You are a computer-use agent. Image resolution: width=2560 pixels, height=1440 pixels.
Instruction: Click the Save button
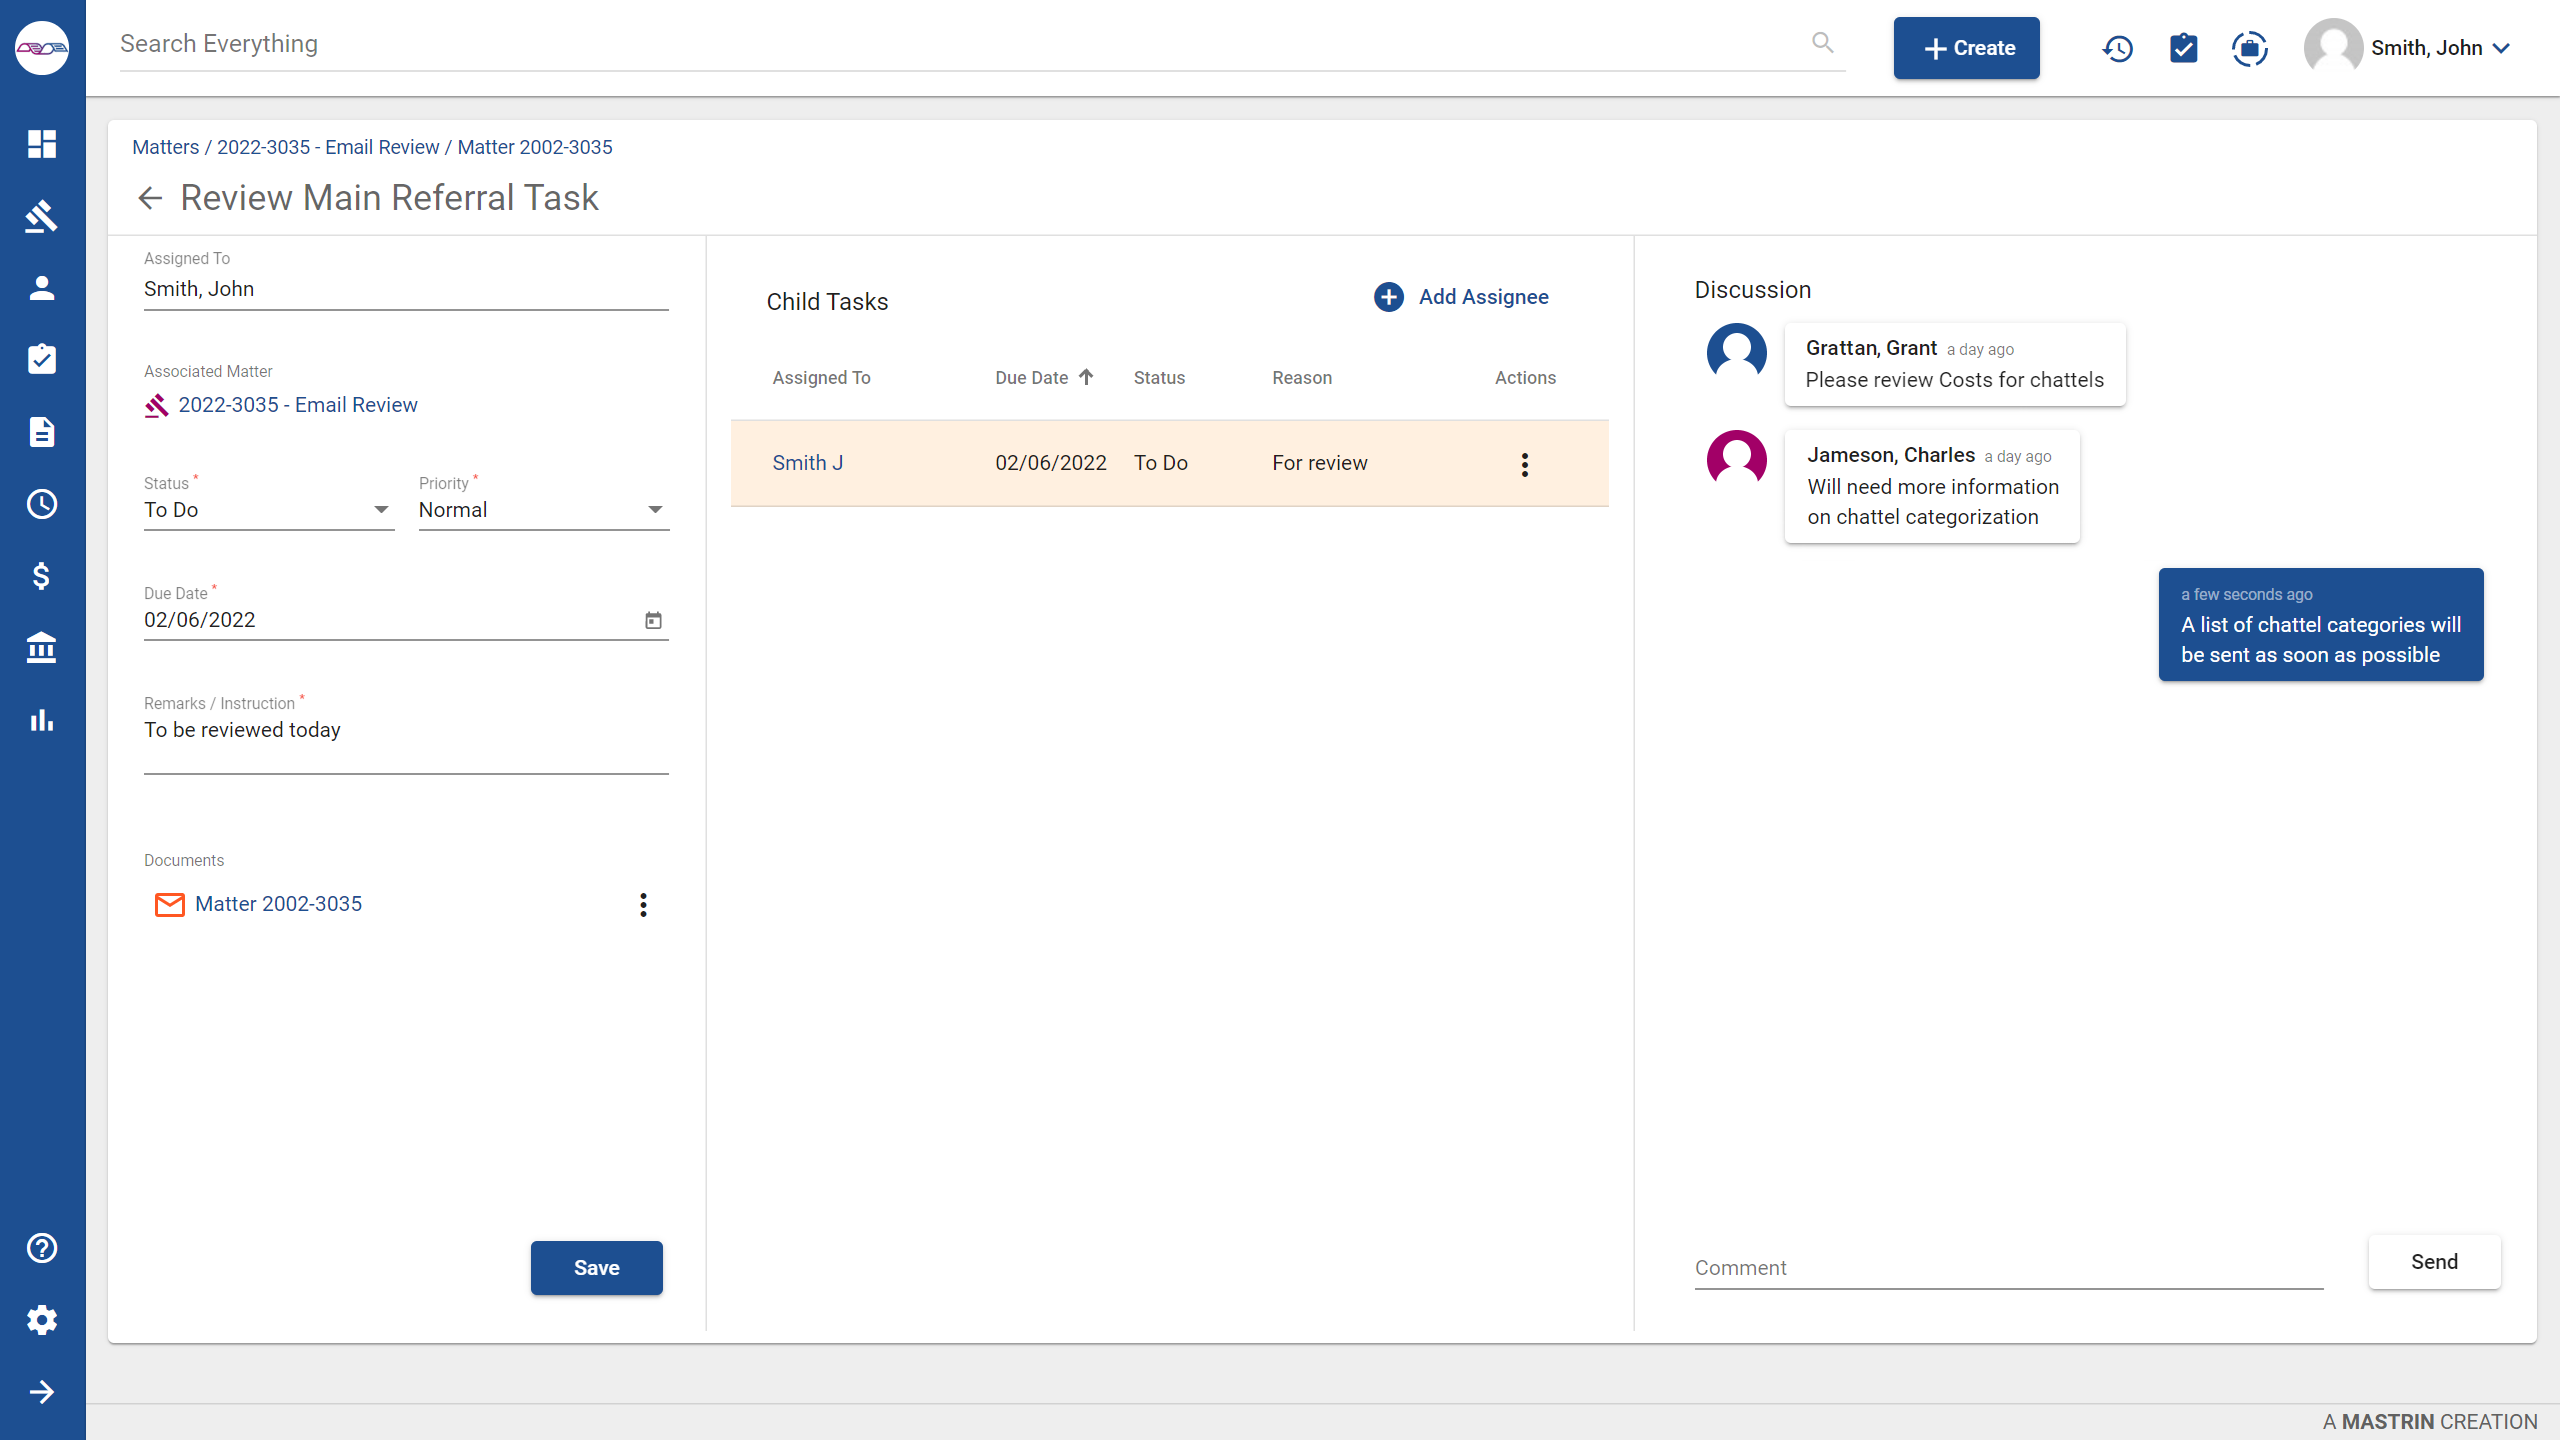click(596, 1267)
